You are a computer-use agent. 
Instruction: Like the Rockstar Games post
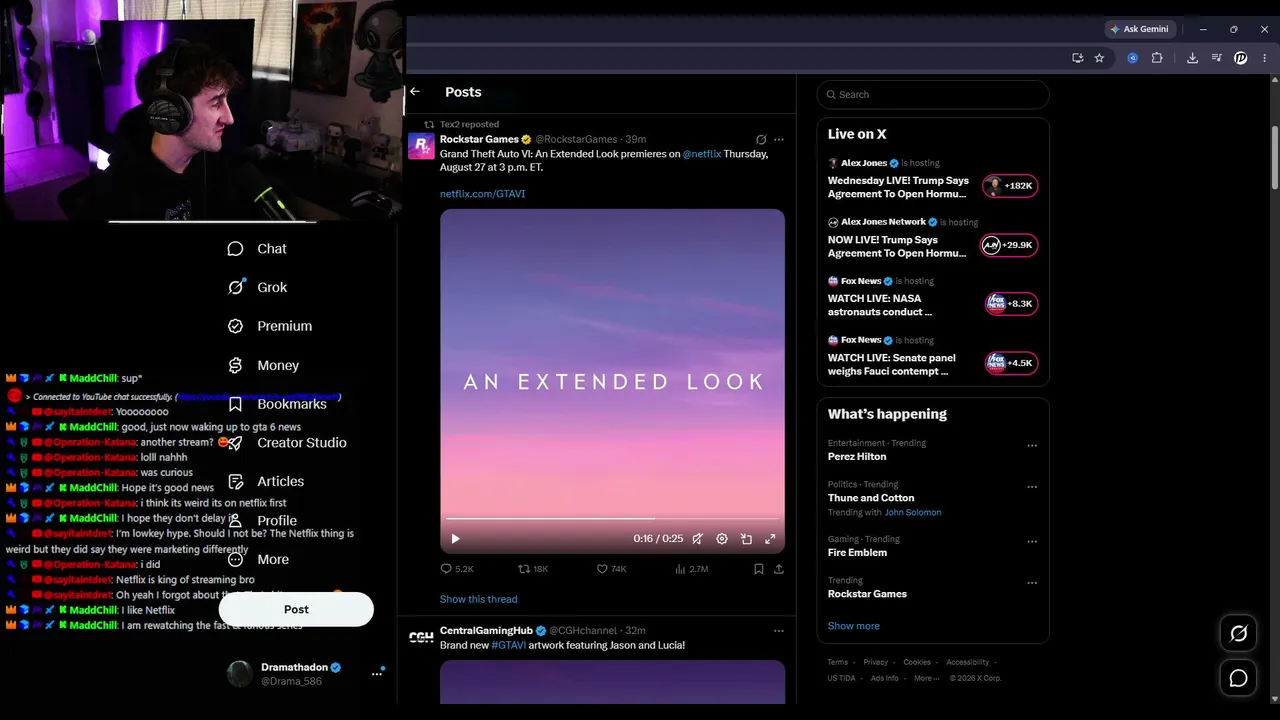(611, 569)
